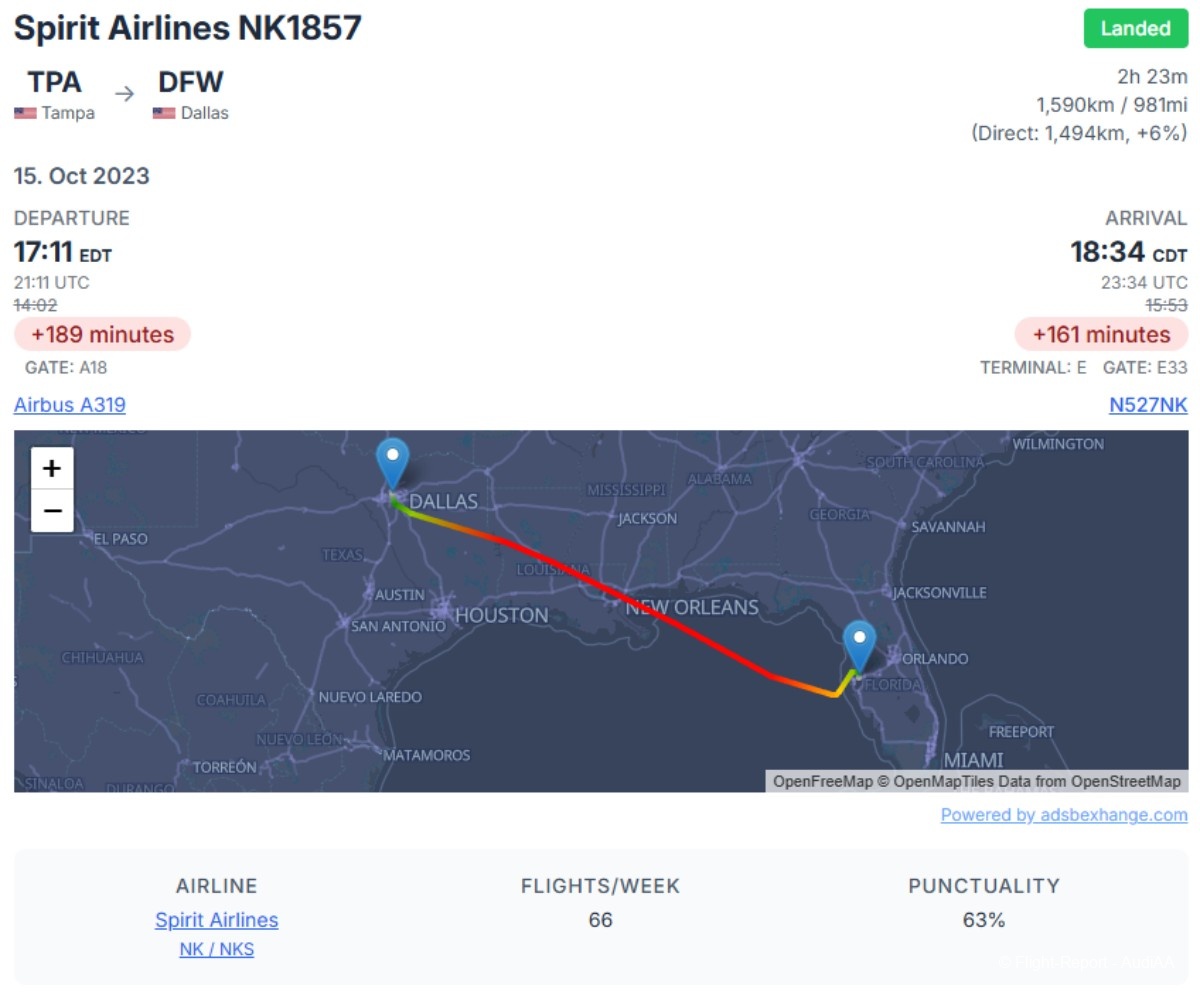The height and width of the screenshot is (996, 1200).
Task: Click the DFW airport code
Action: click(191, 82)
